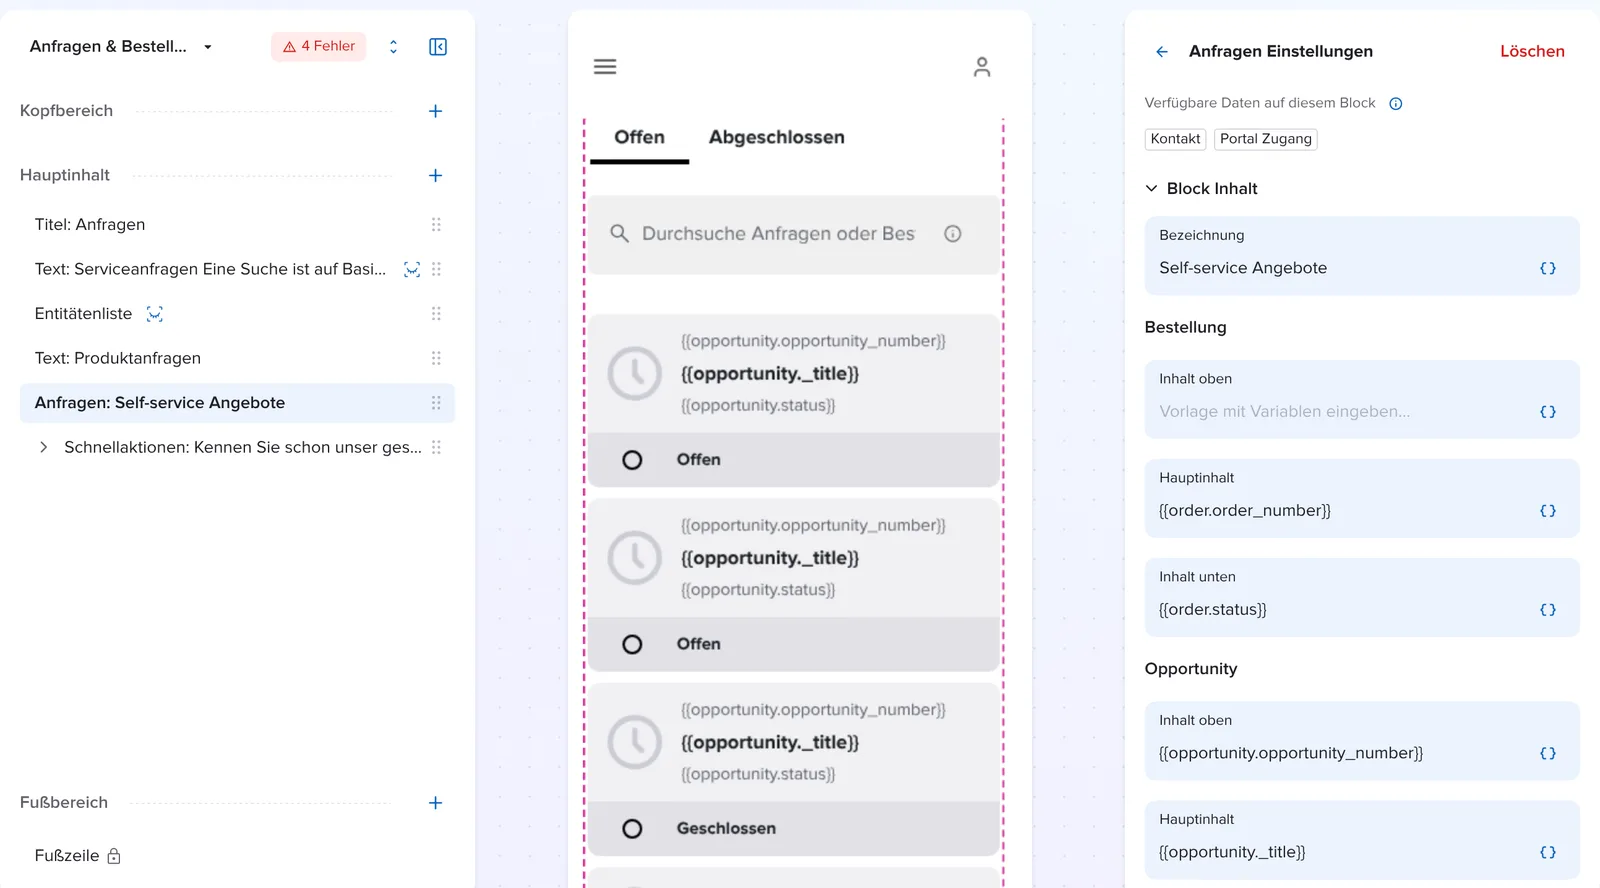Switch to the Offen tab
Screen dimensions: 1600x888
point(639,138)
